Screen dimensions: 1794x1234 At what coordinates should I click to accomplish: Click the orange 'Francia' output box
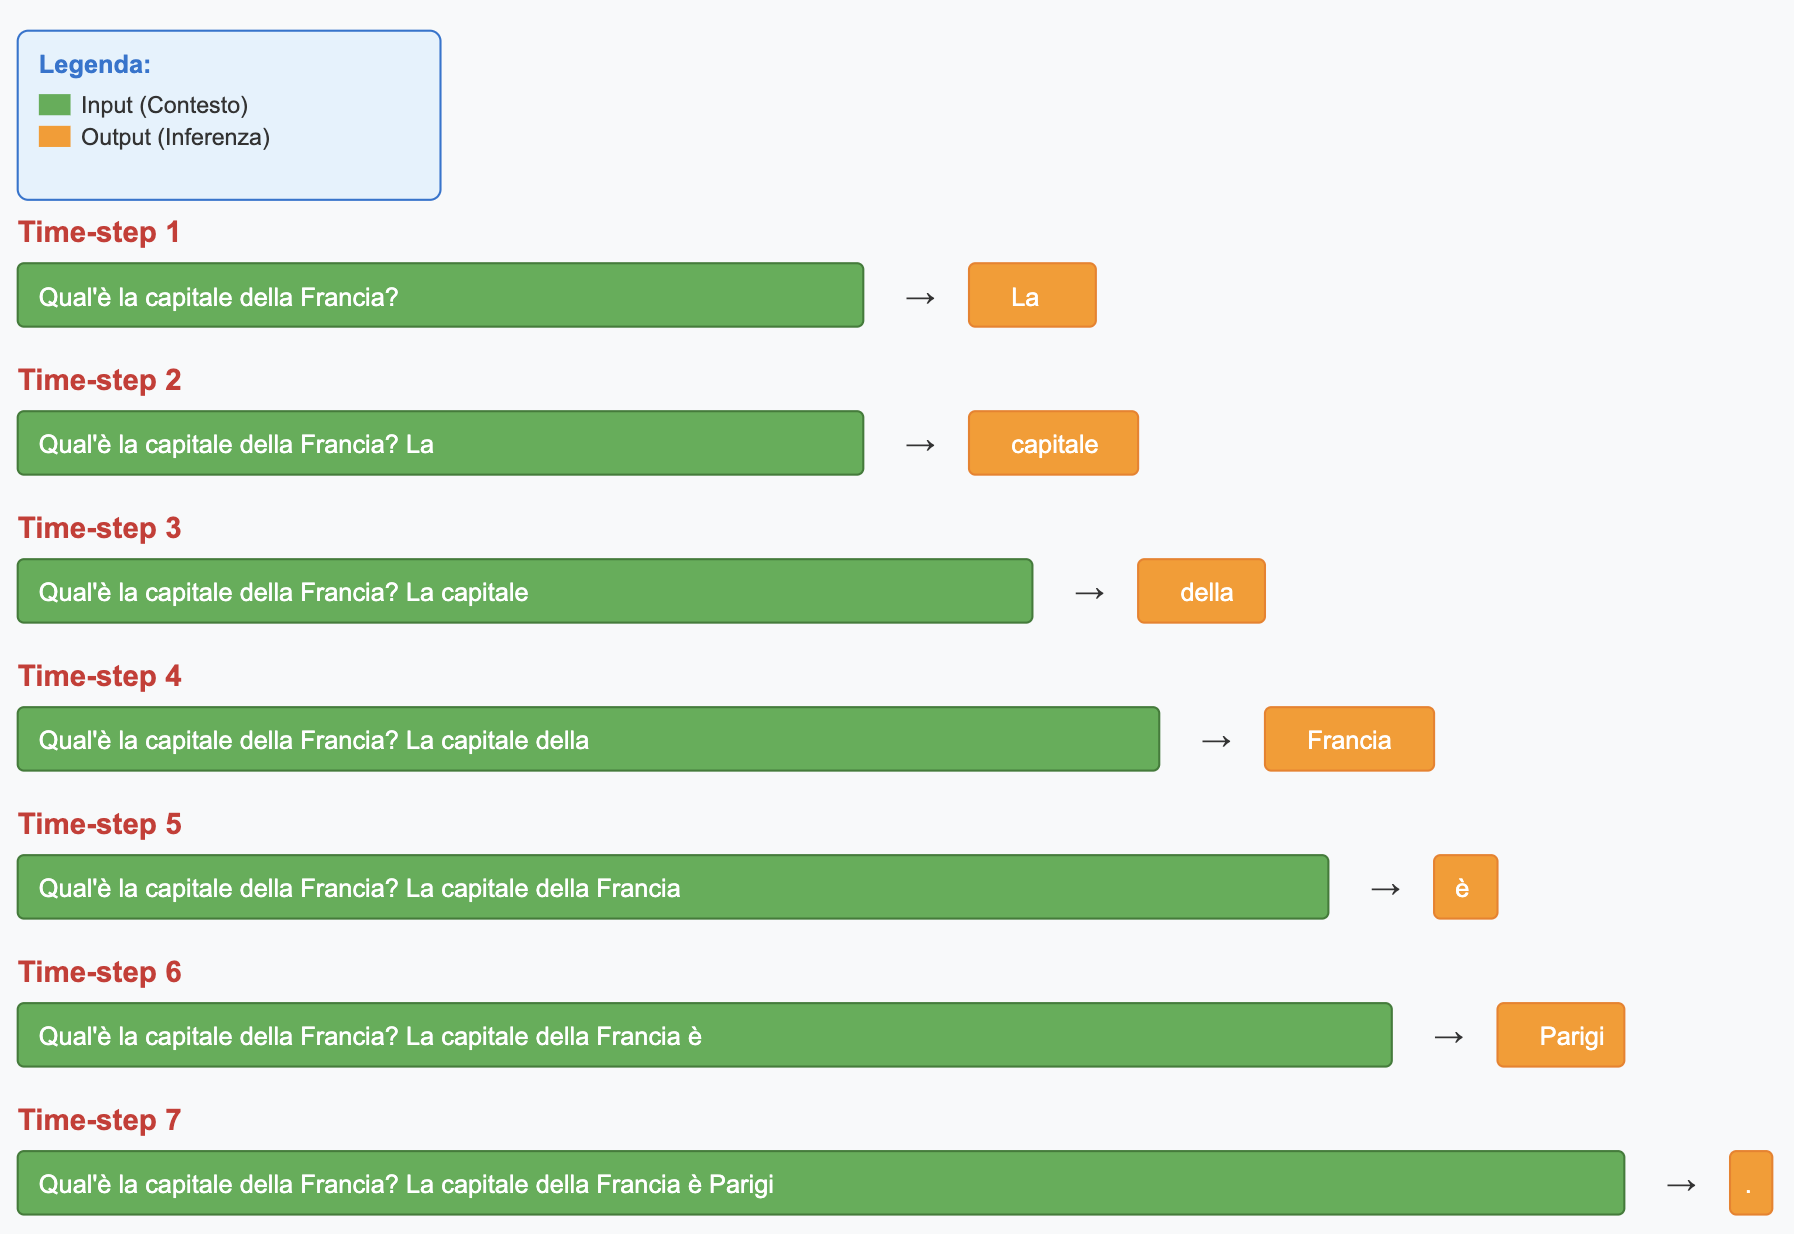[1348, 740]
